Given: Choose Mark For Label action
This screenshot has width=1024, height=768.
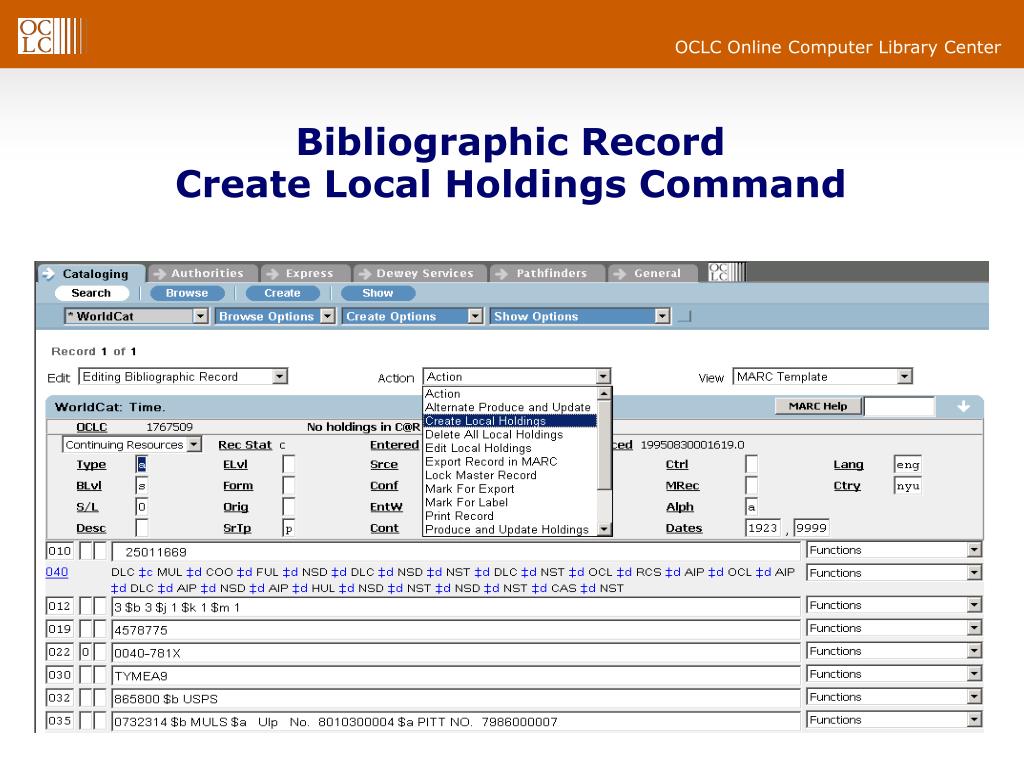Looking at the screenshot, I should click(x=510, y=502).
